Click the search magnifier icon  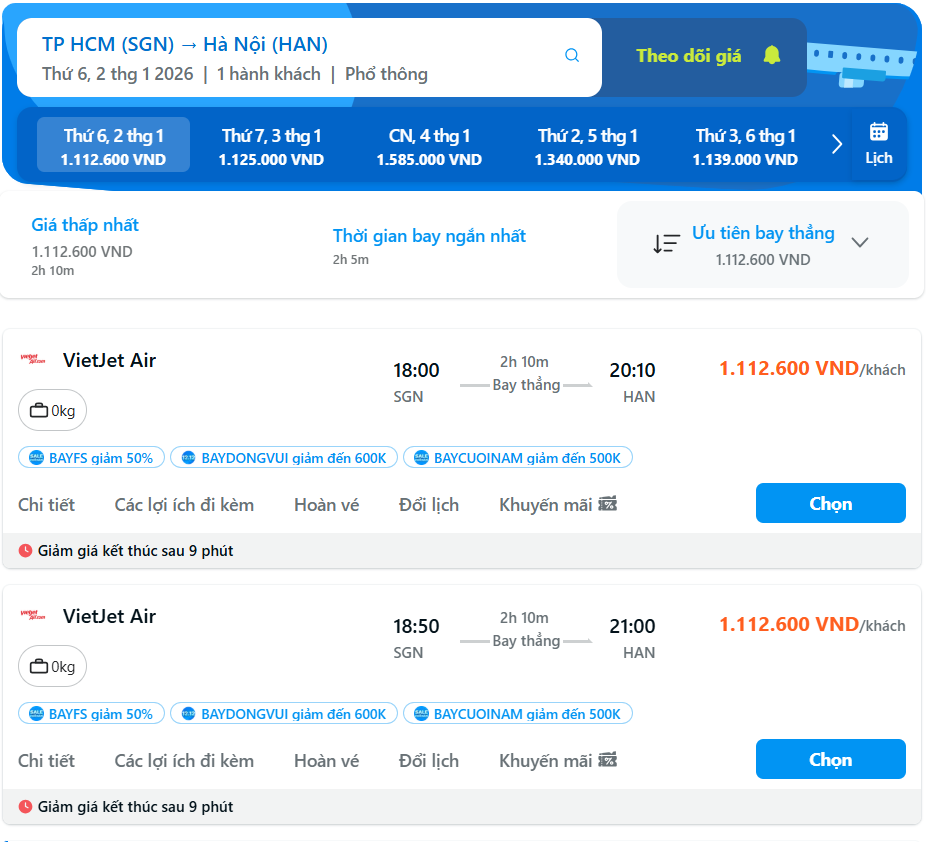(x=572, y=56)
